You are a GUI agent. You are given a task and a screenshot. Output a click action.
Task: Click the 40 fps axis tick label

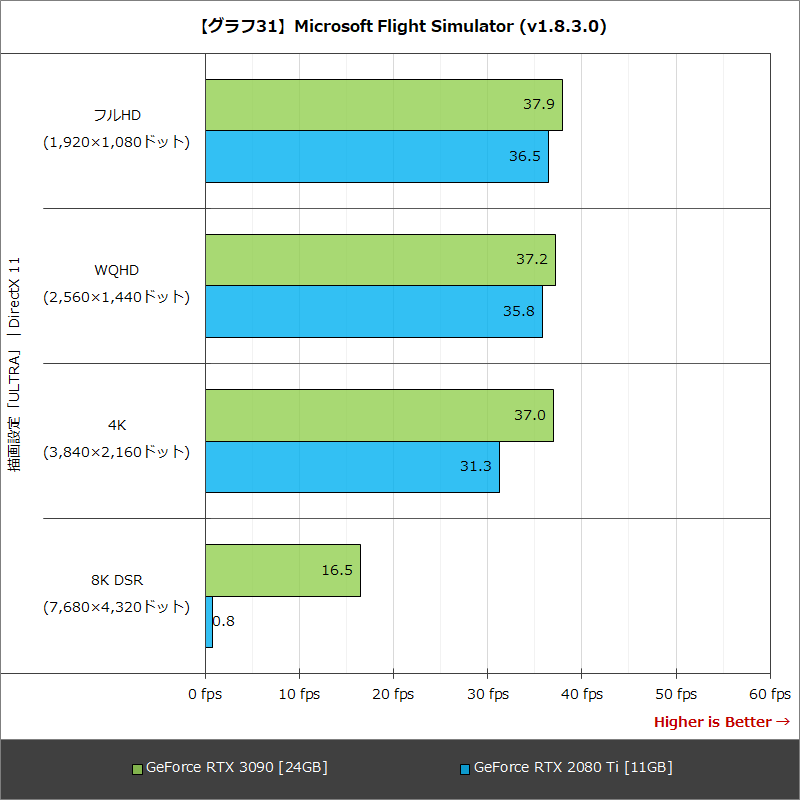click(582, 694)
